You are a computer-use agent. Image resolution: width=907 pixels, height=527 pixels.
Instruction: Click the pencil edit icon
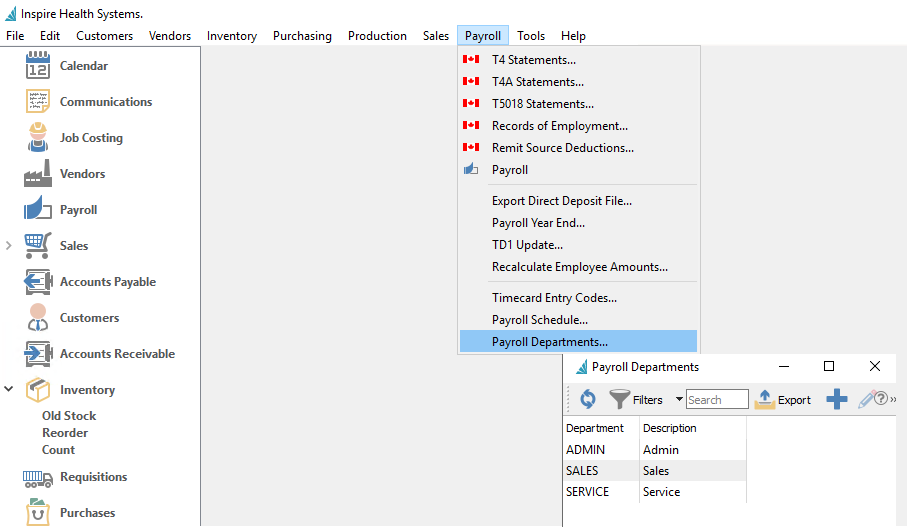click(866, 399)
